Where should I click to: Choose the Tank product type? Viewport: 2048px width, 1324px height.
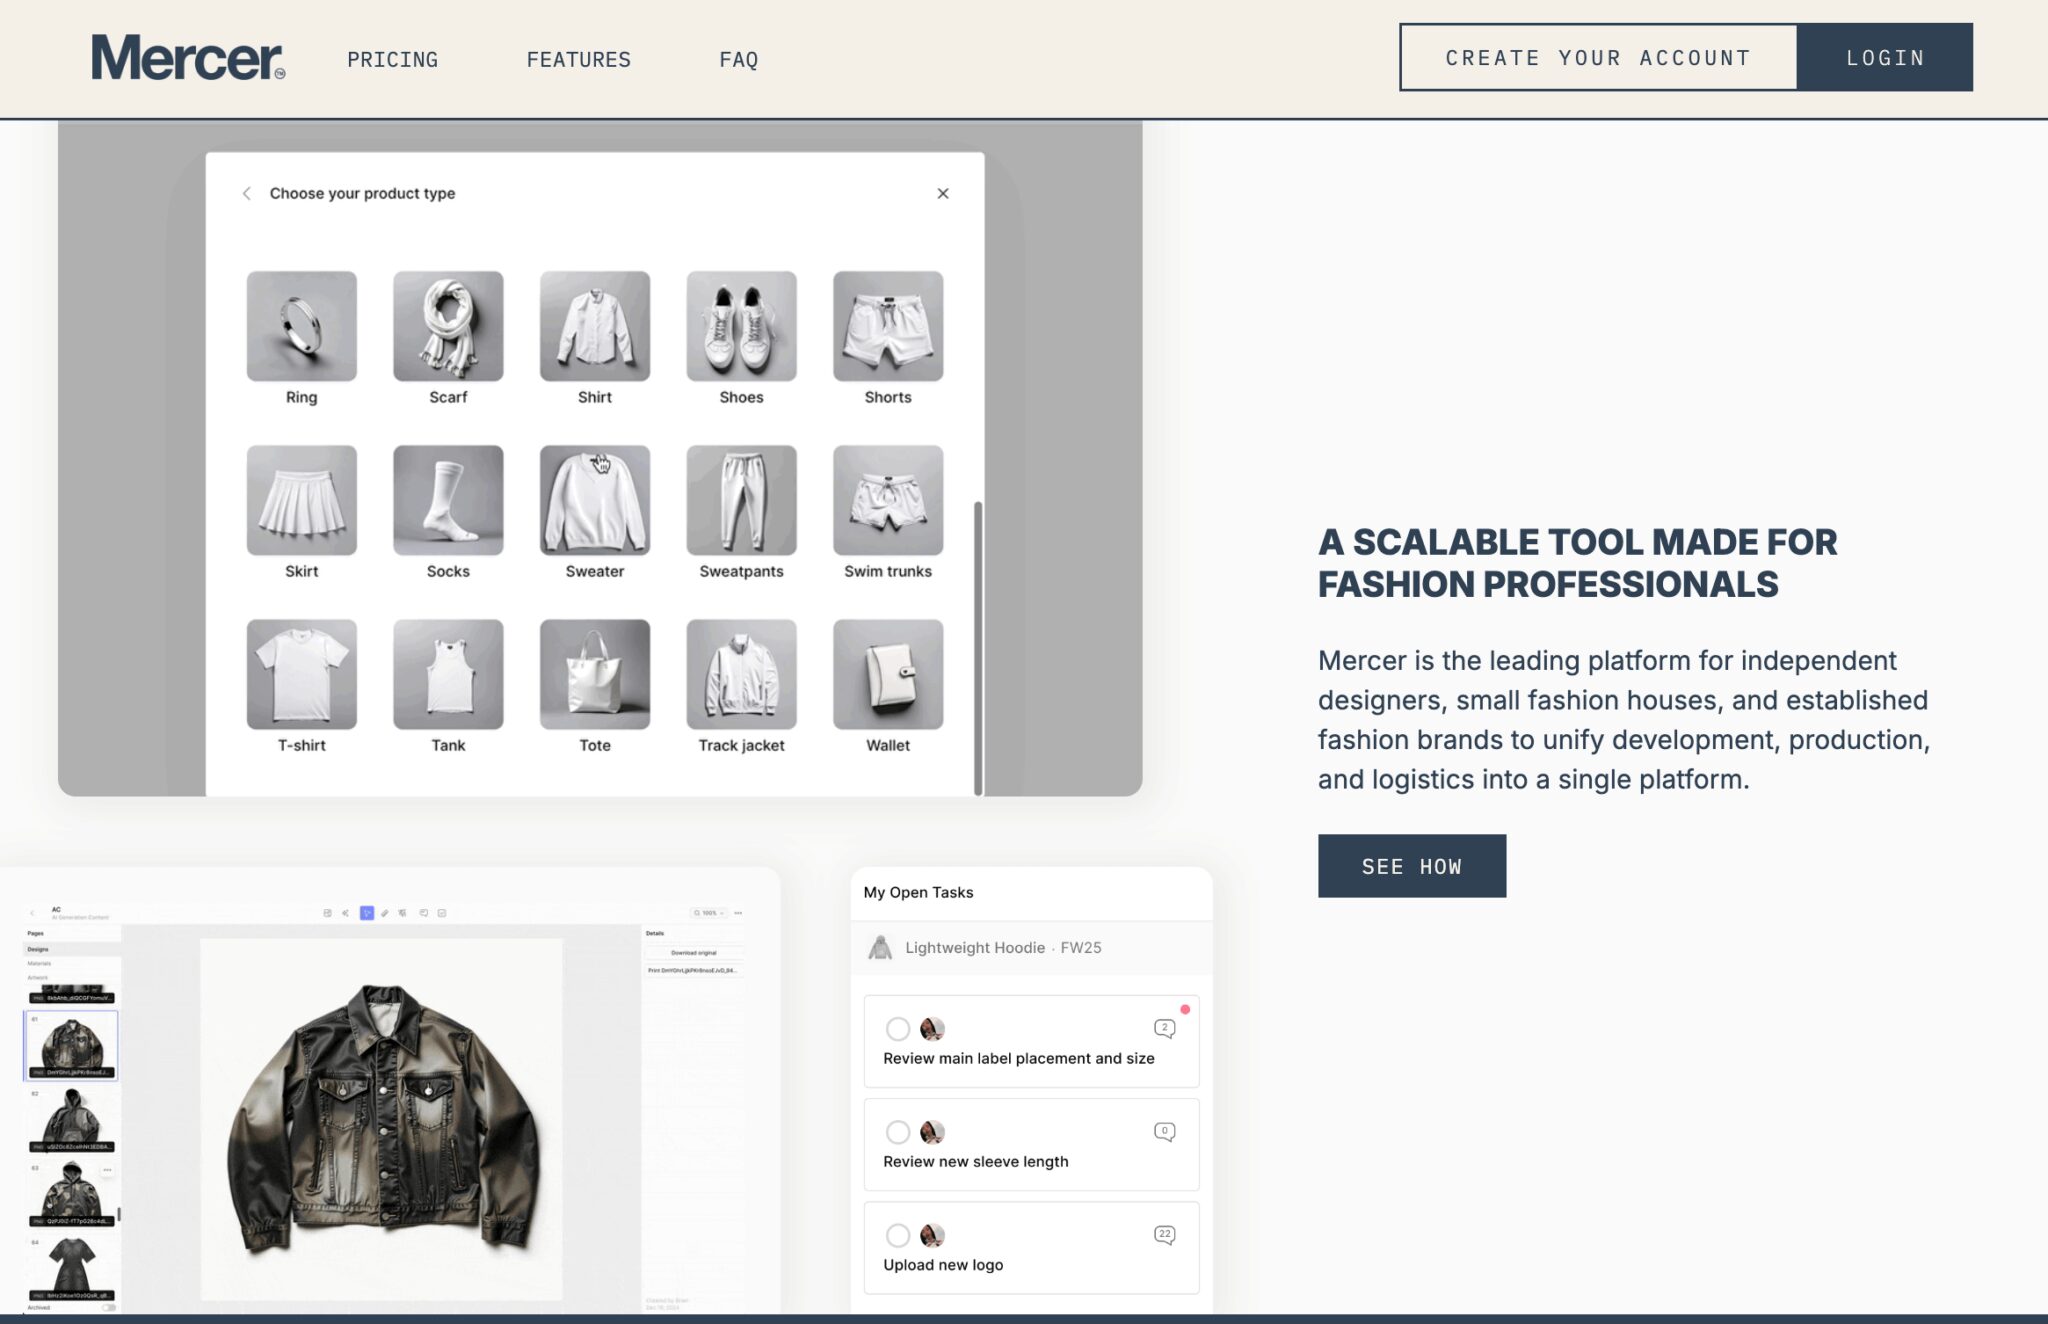(x=448, y=686)
